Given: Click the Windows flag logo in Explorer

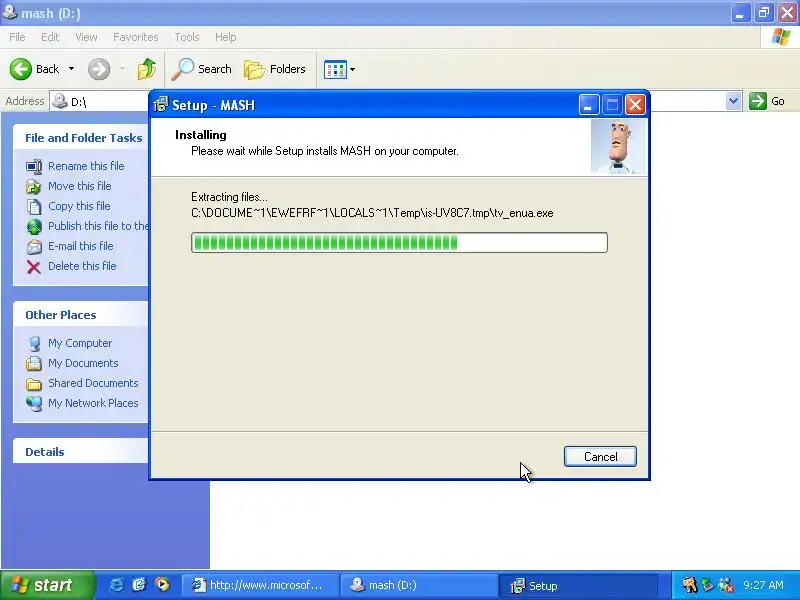Looking at the screenshot, I should click(x=781, y=37).
